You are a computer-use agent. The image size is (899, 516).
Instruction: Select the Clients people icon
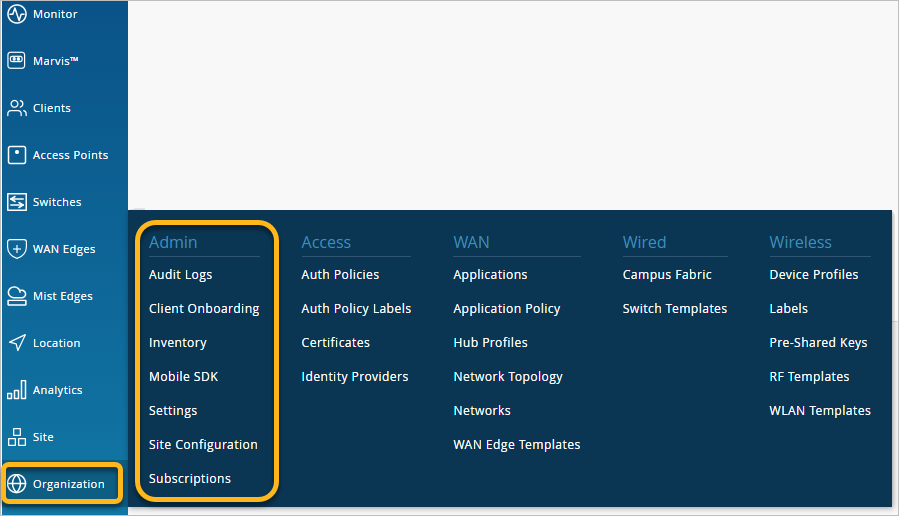click(x=16, y=108)
